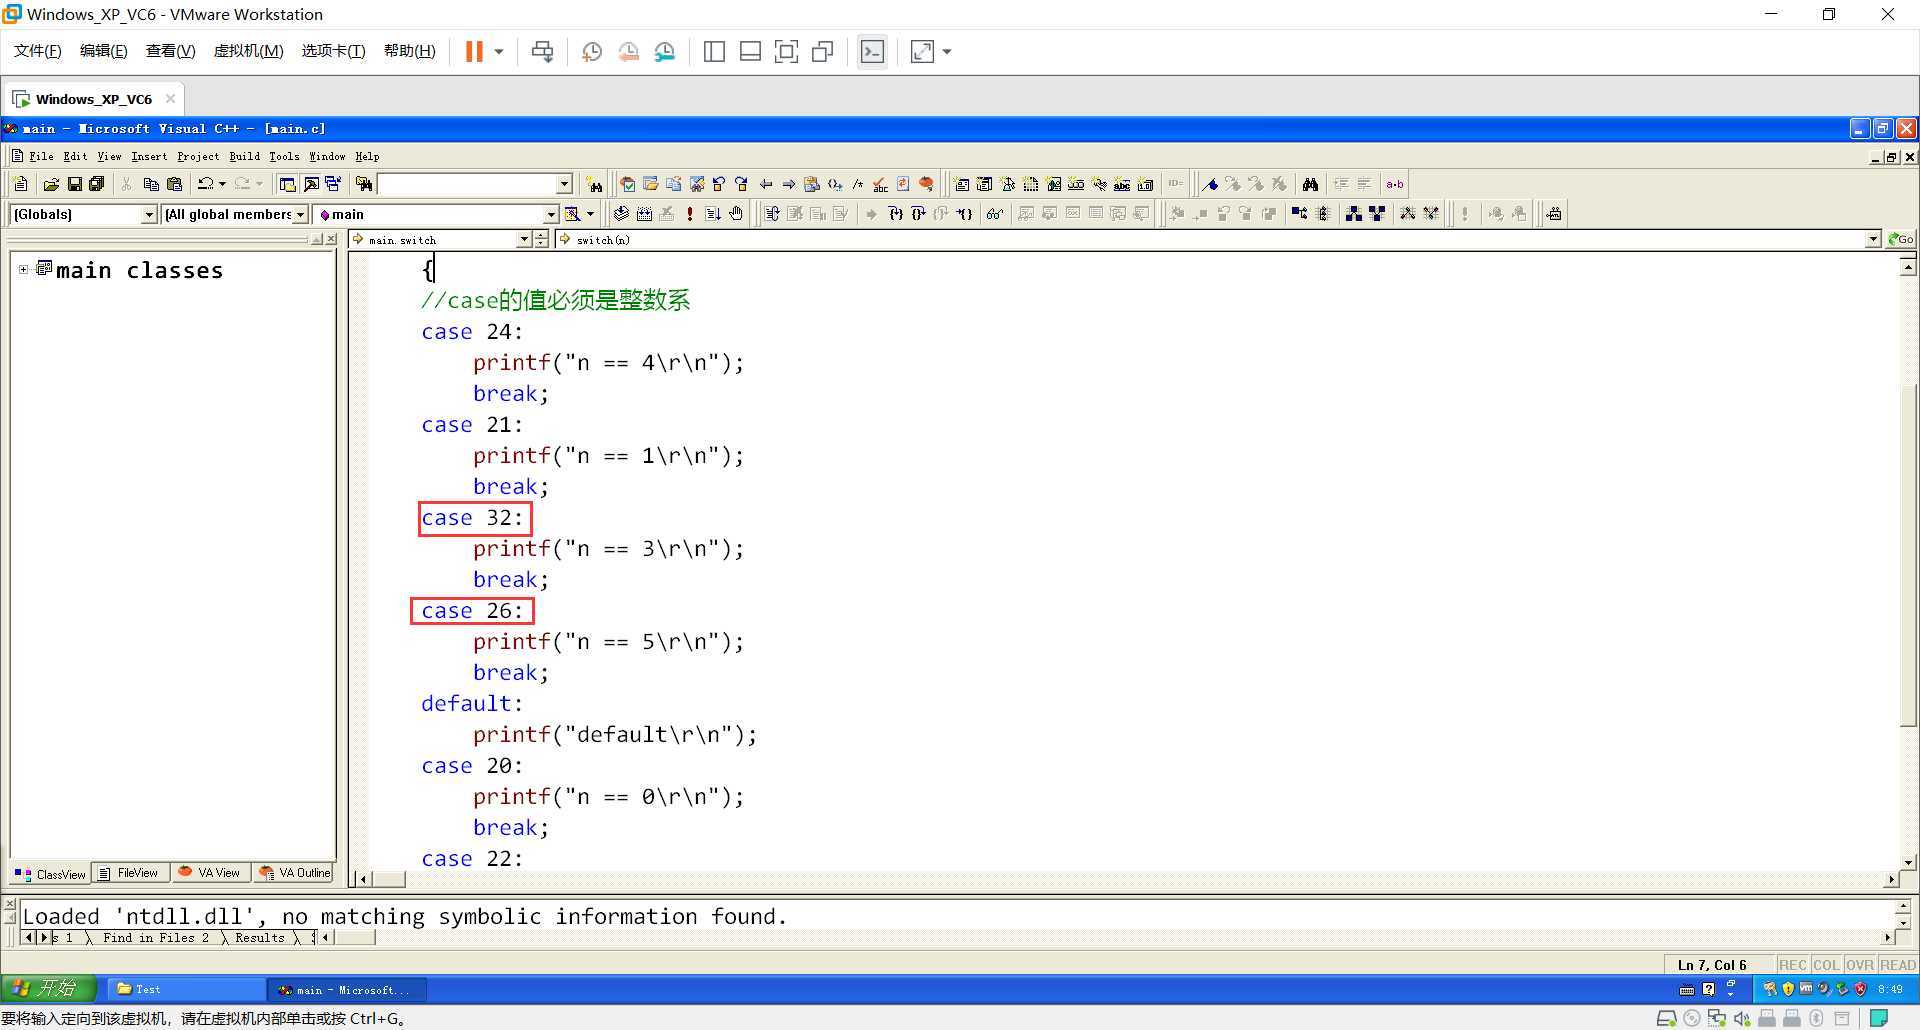The width and height of the screenshot is (1920, 1030).
Task: Click the Compile icon in build toolbar
Action: pyautogui.click(x=621, y=214)
